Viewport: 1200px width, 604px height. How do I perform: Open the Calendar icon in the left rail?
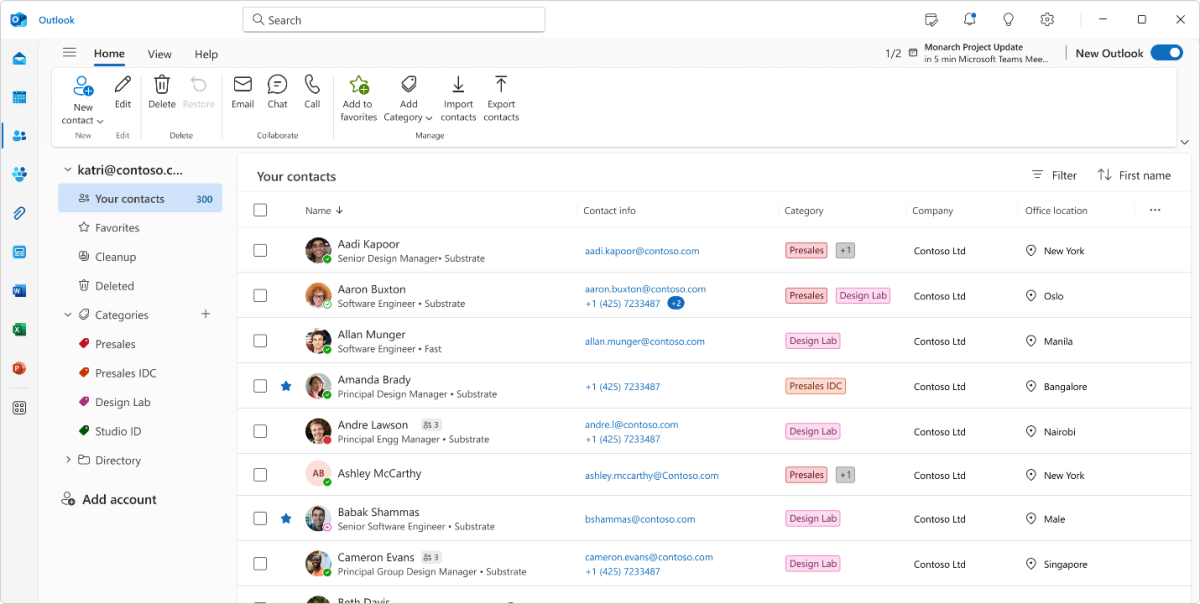[x=19, y=96]
